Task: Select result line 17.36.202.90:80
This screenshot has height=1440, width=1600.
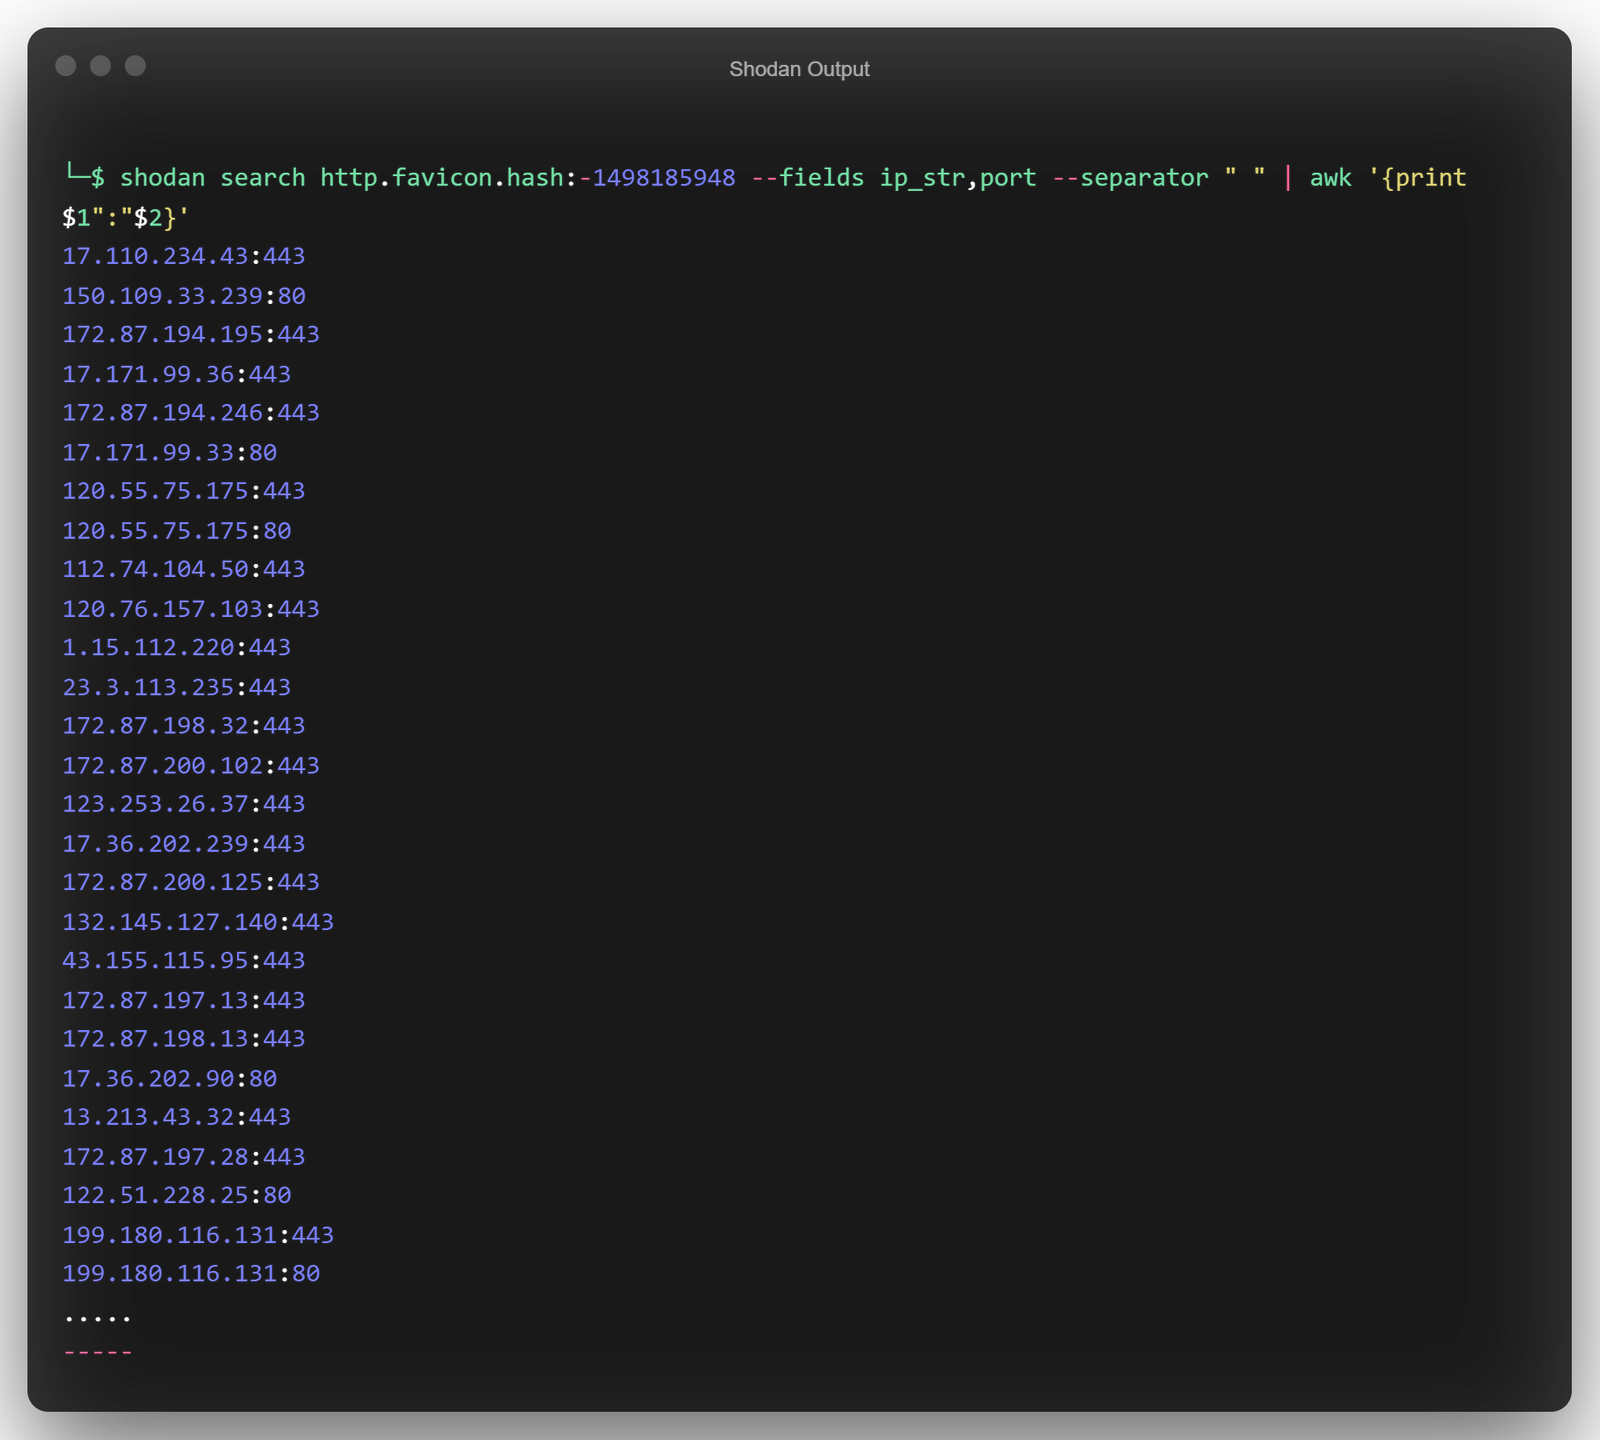Action: click(170, 1079)
